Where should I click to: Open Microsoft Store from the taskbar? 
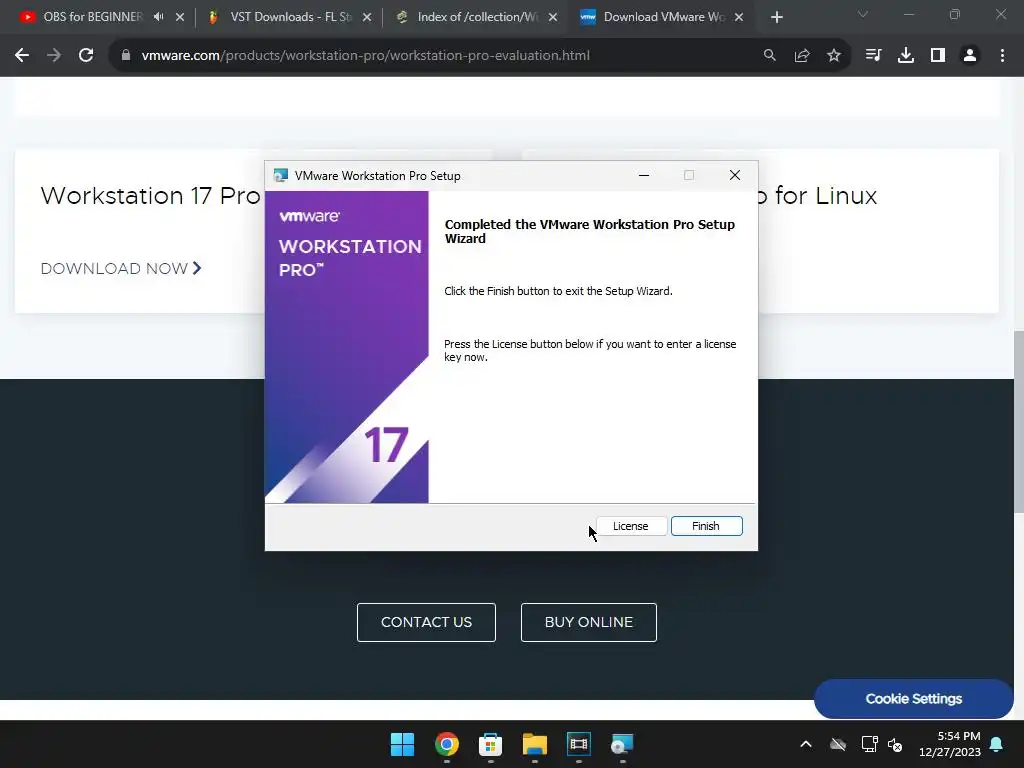(490, 744)
